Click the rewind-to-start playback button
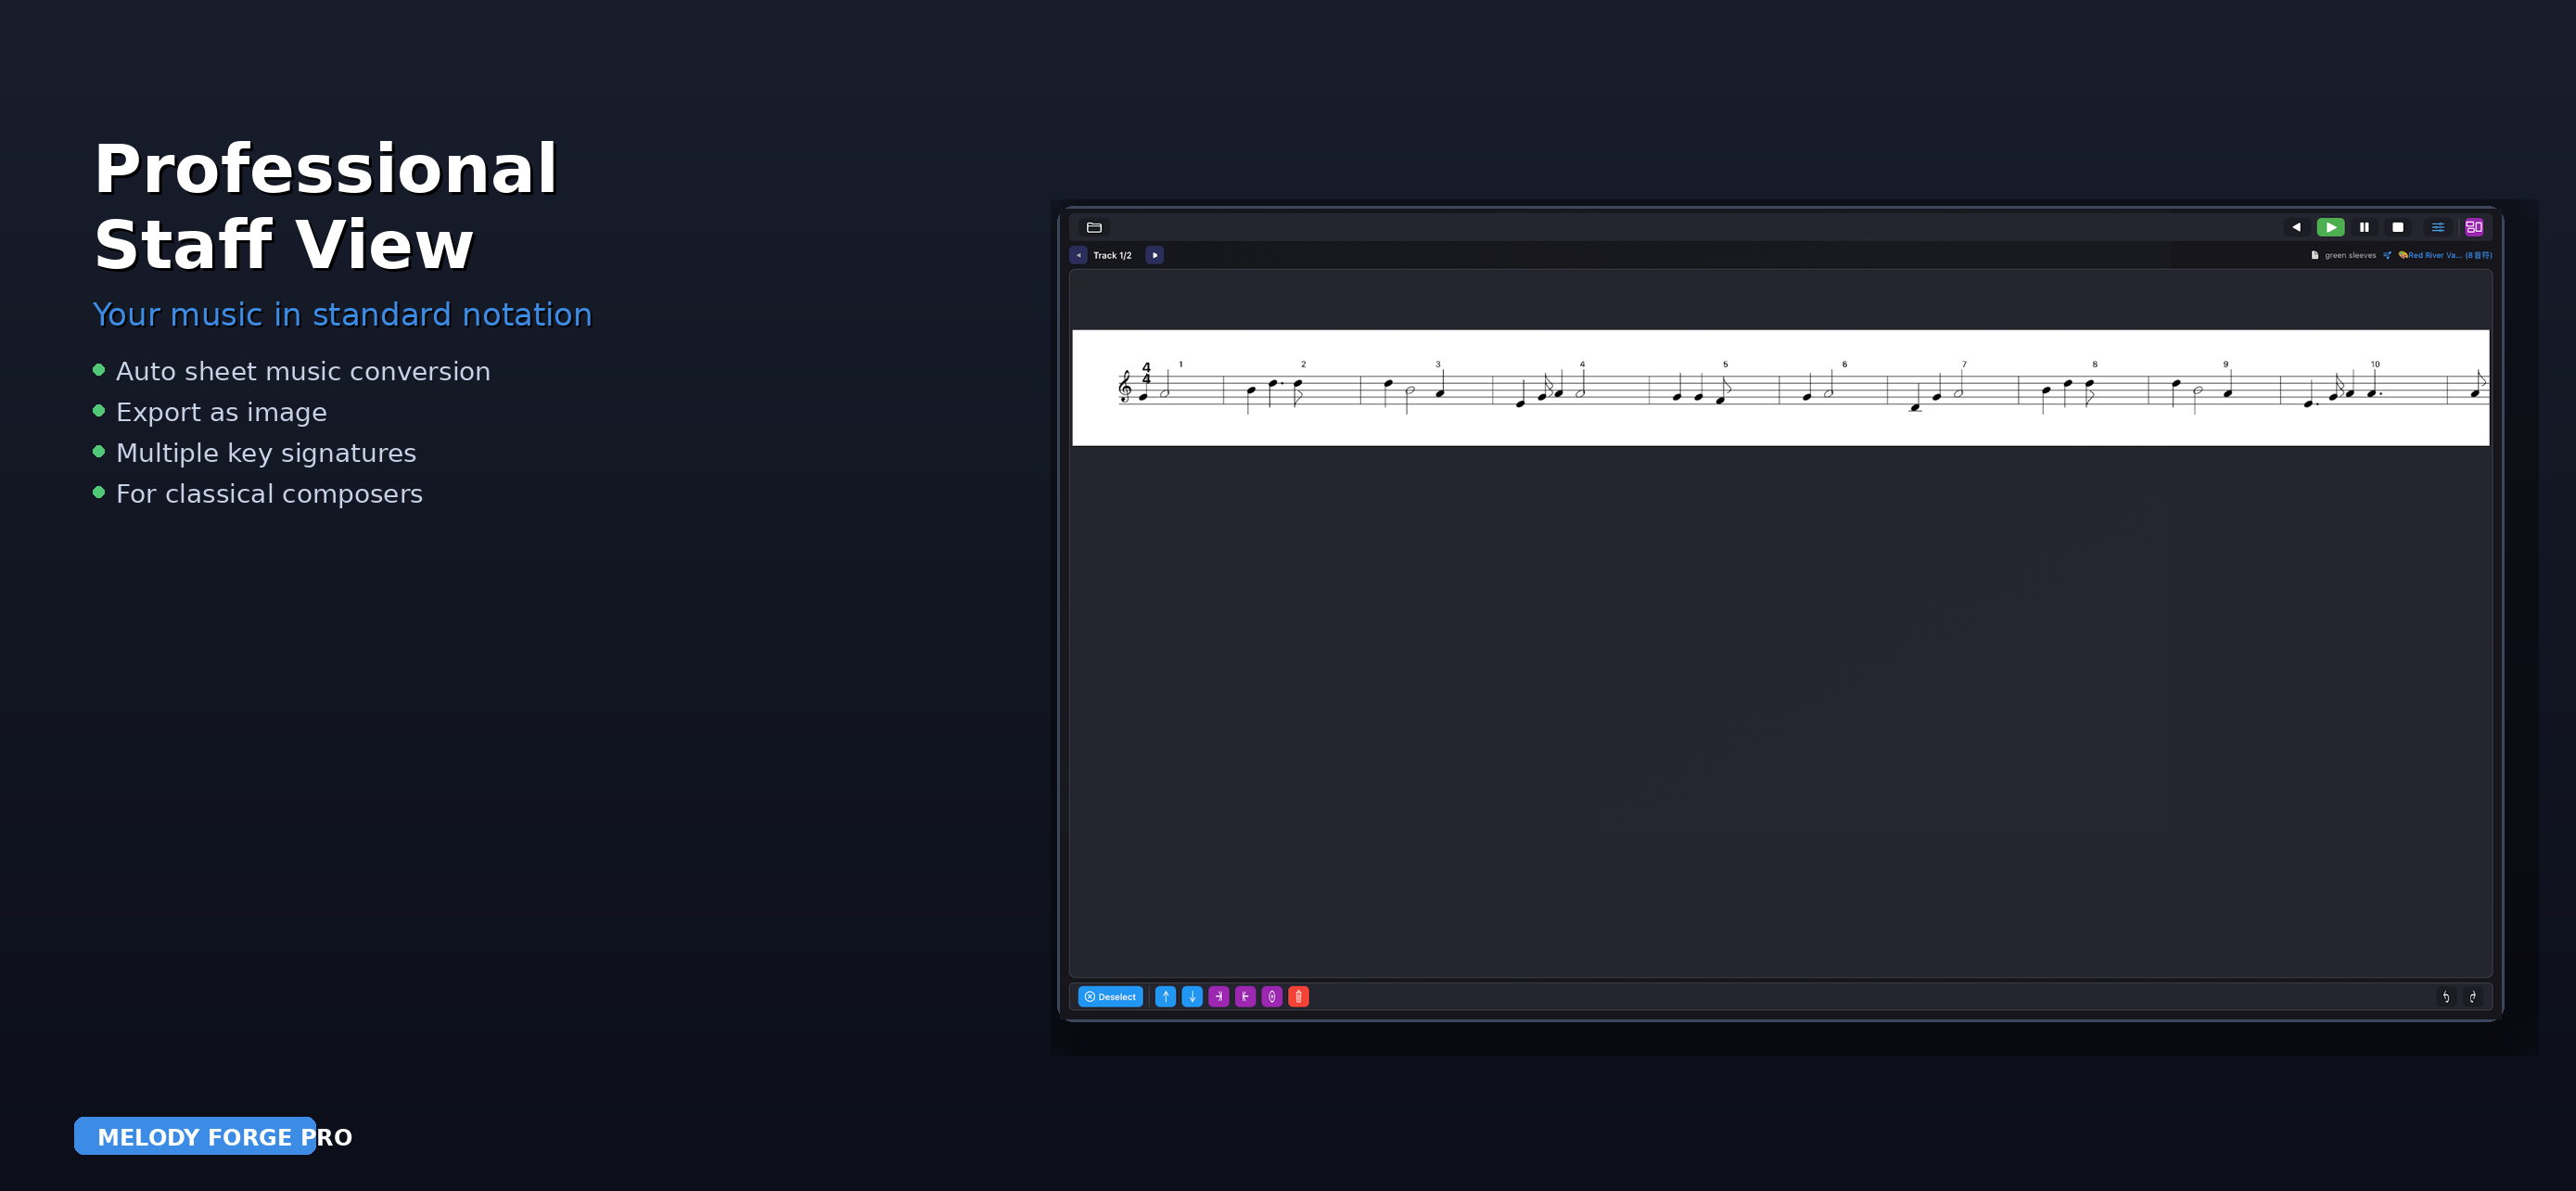This screenshot has height=1191, width=2576. pos(2296,227)
